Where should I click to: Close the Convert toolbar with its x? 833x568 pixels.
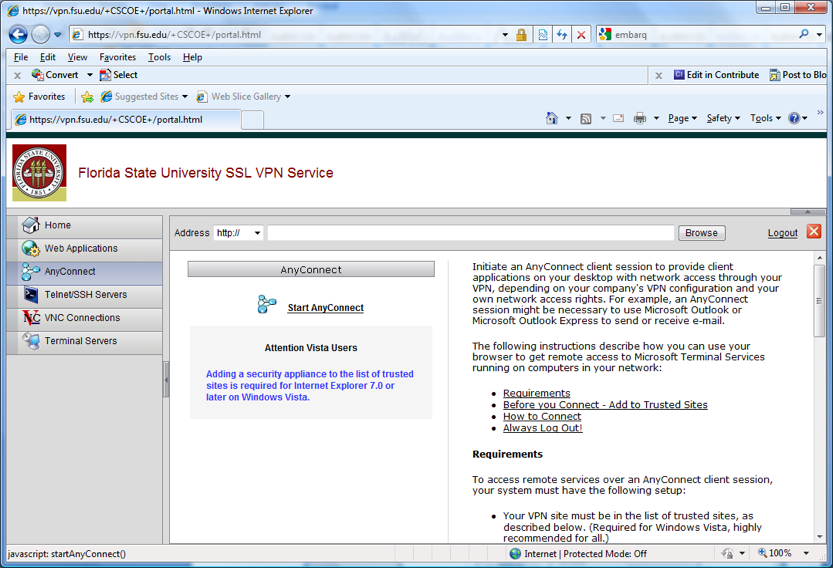tap(18, 75)
